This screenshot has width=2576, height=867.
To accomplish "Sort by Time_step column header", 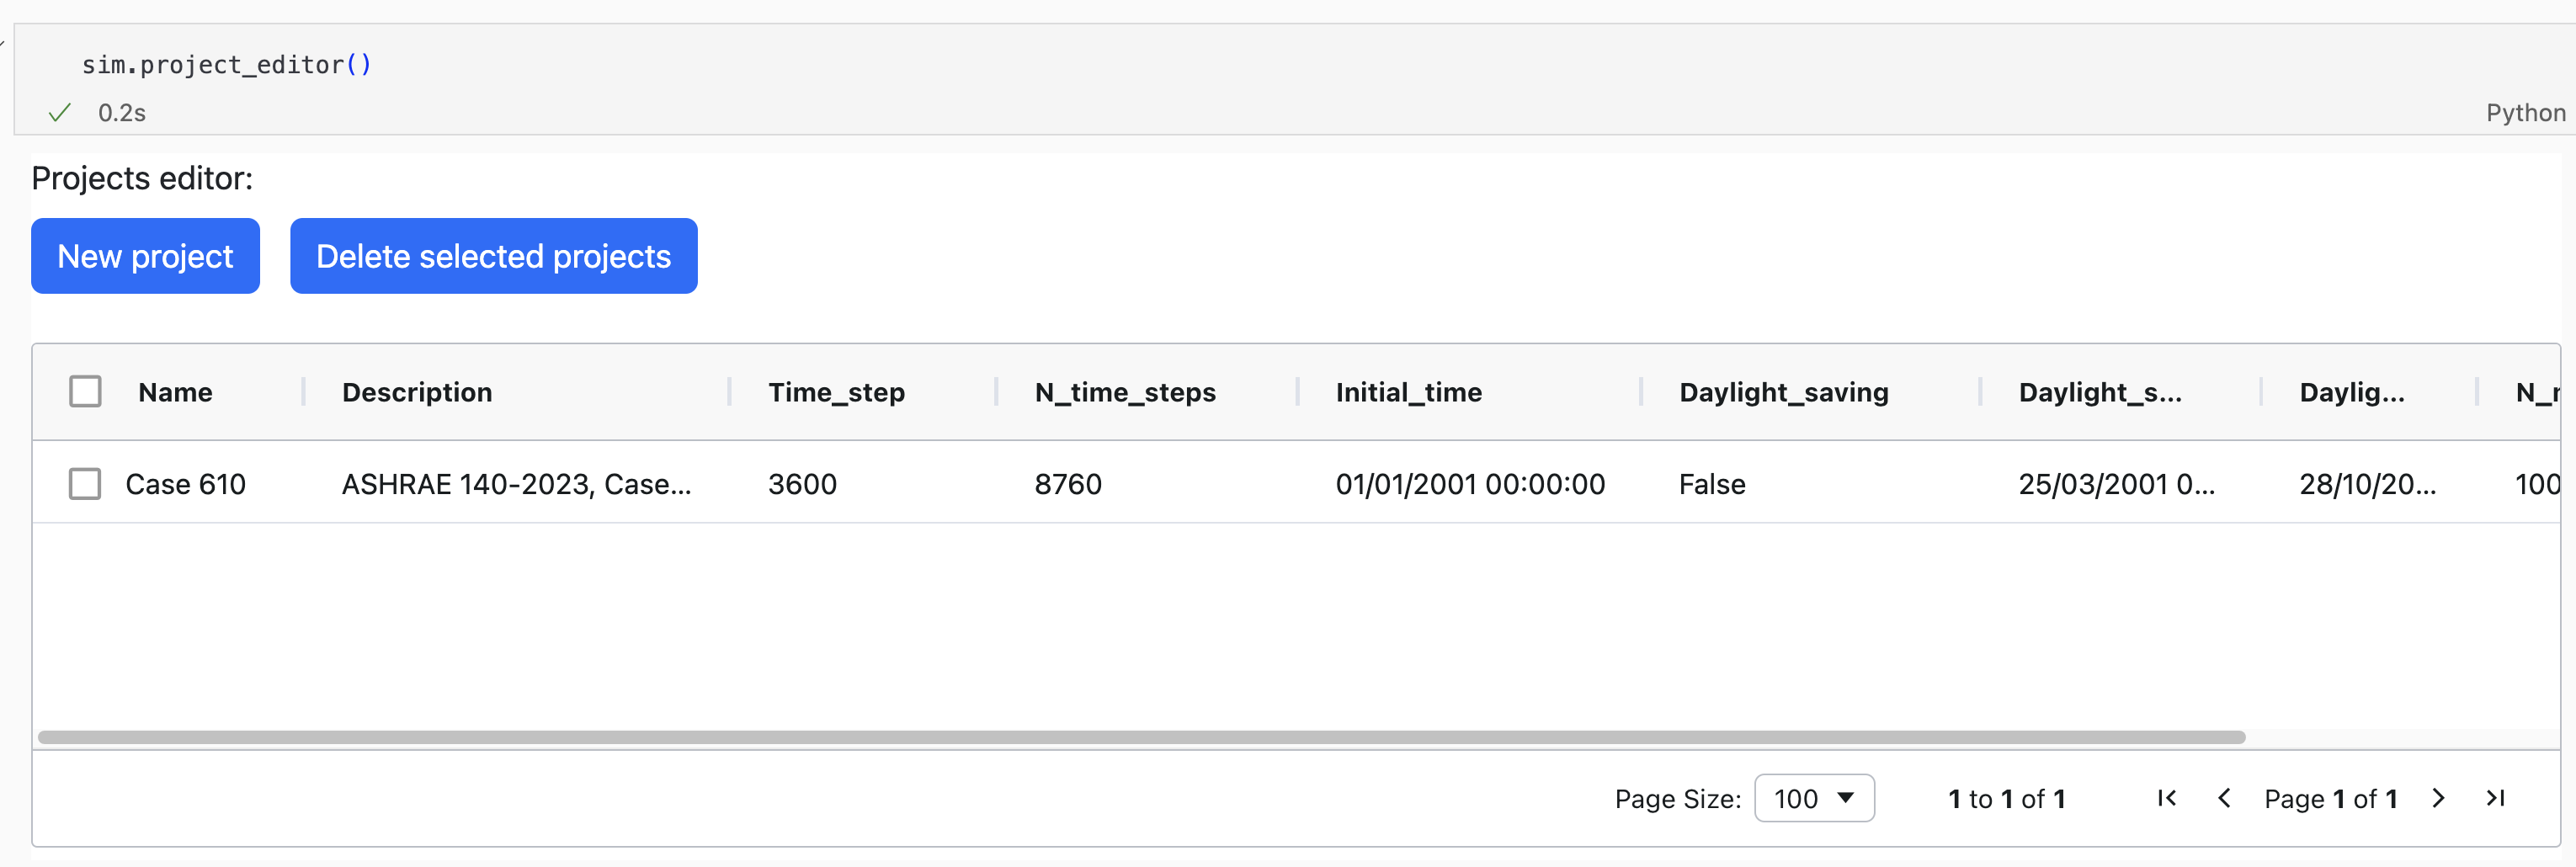I will 836,392.
